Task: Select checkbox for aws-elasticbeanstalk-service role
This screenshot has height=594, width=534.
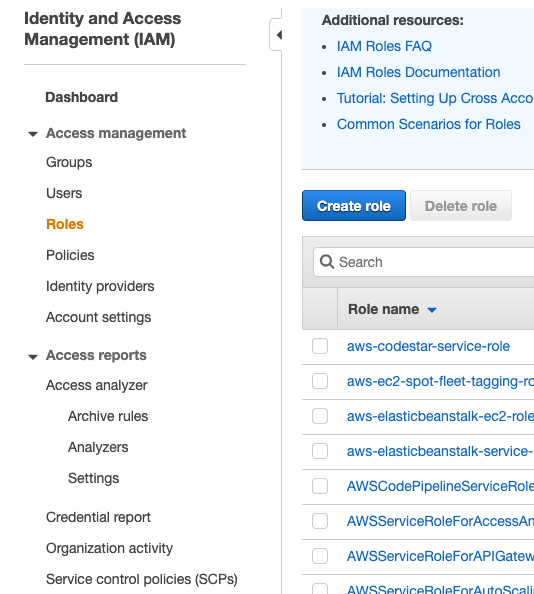Action: pyautogui.click(x=320, y=451)
